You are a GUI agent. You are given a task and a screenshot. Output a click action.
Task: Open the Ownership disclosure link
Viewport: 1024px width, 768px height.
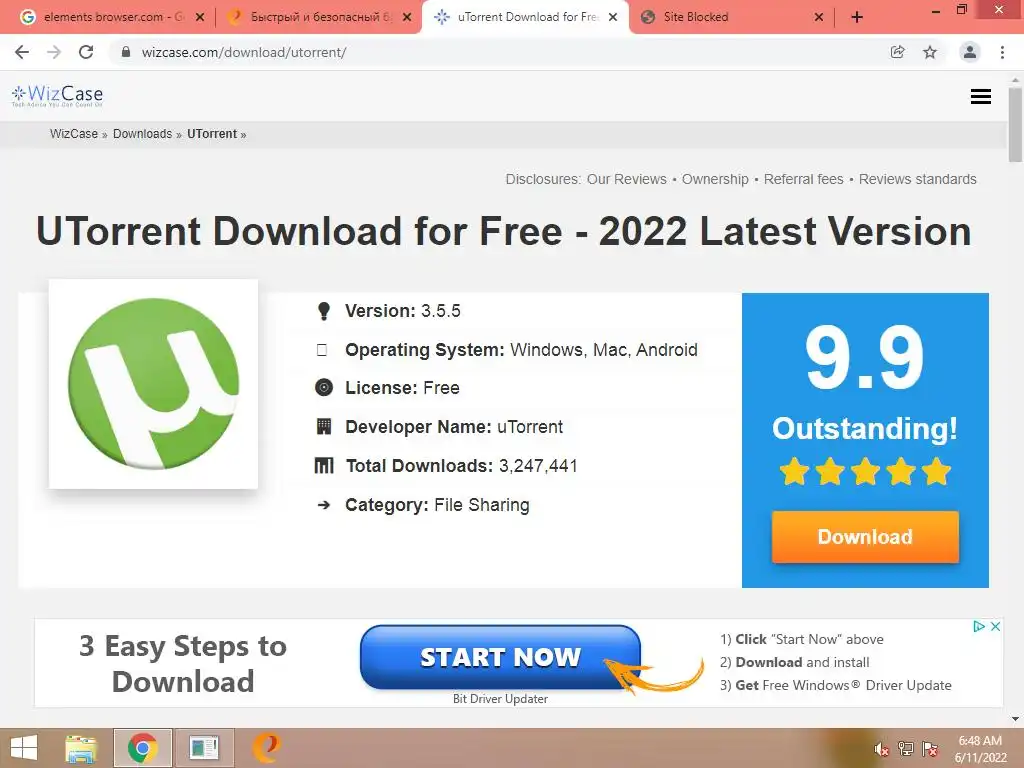(x=715, y=179)
